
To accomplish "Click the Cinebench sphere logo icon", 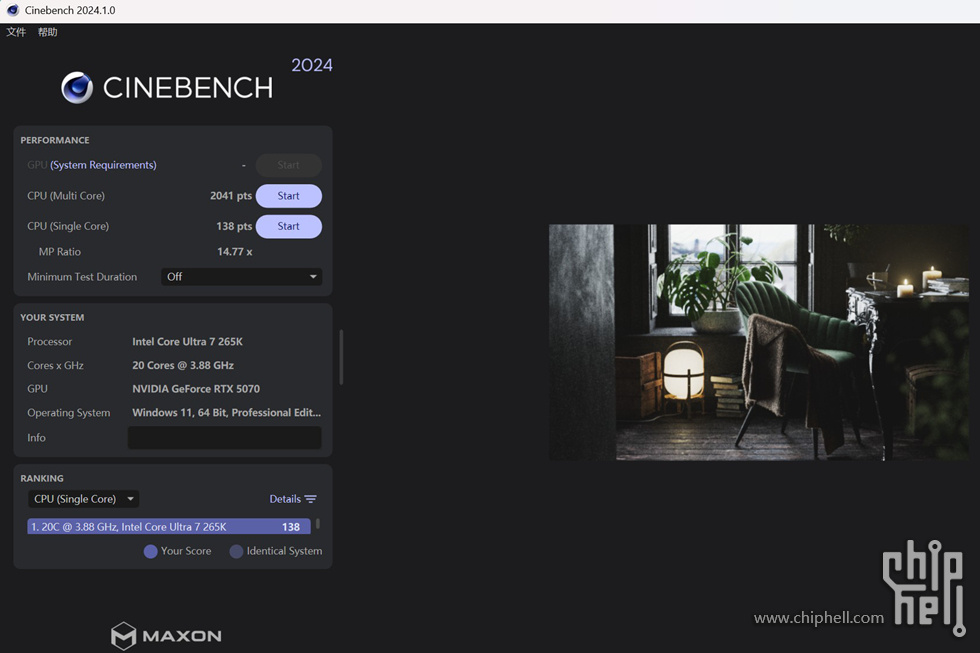I will (77, 87).
